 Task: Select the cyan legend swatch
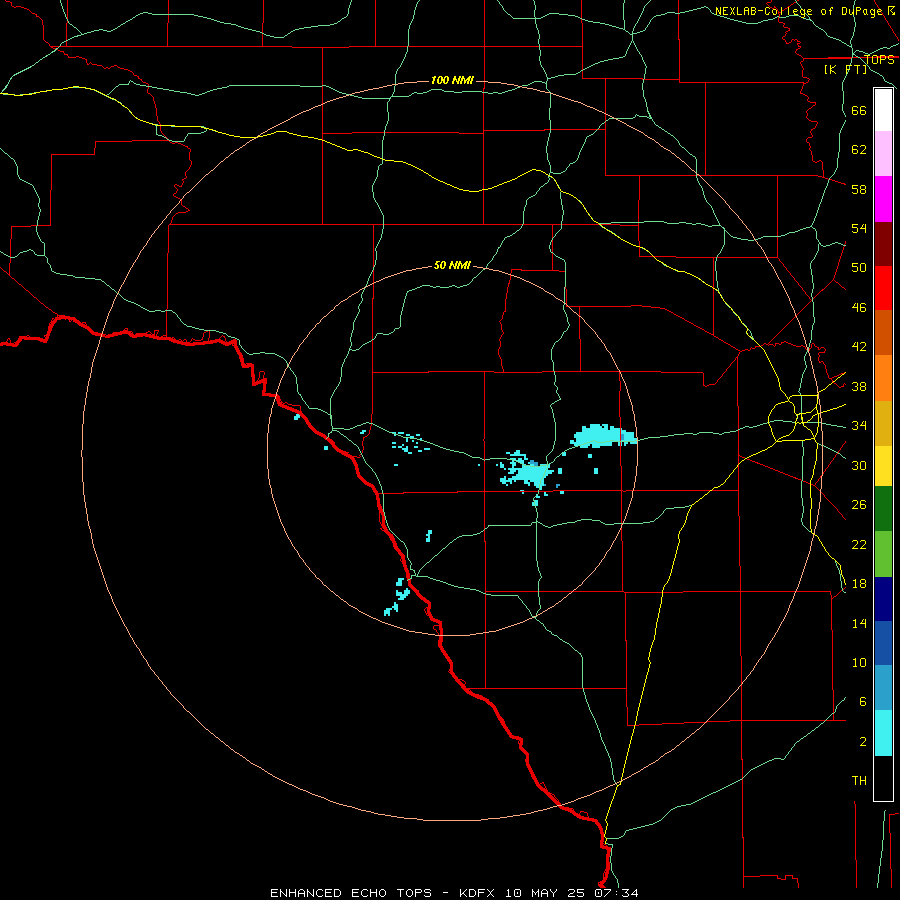click(x=883, y=733)
